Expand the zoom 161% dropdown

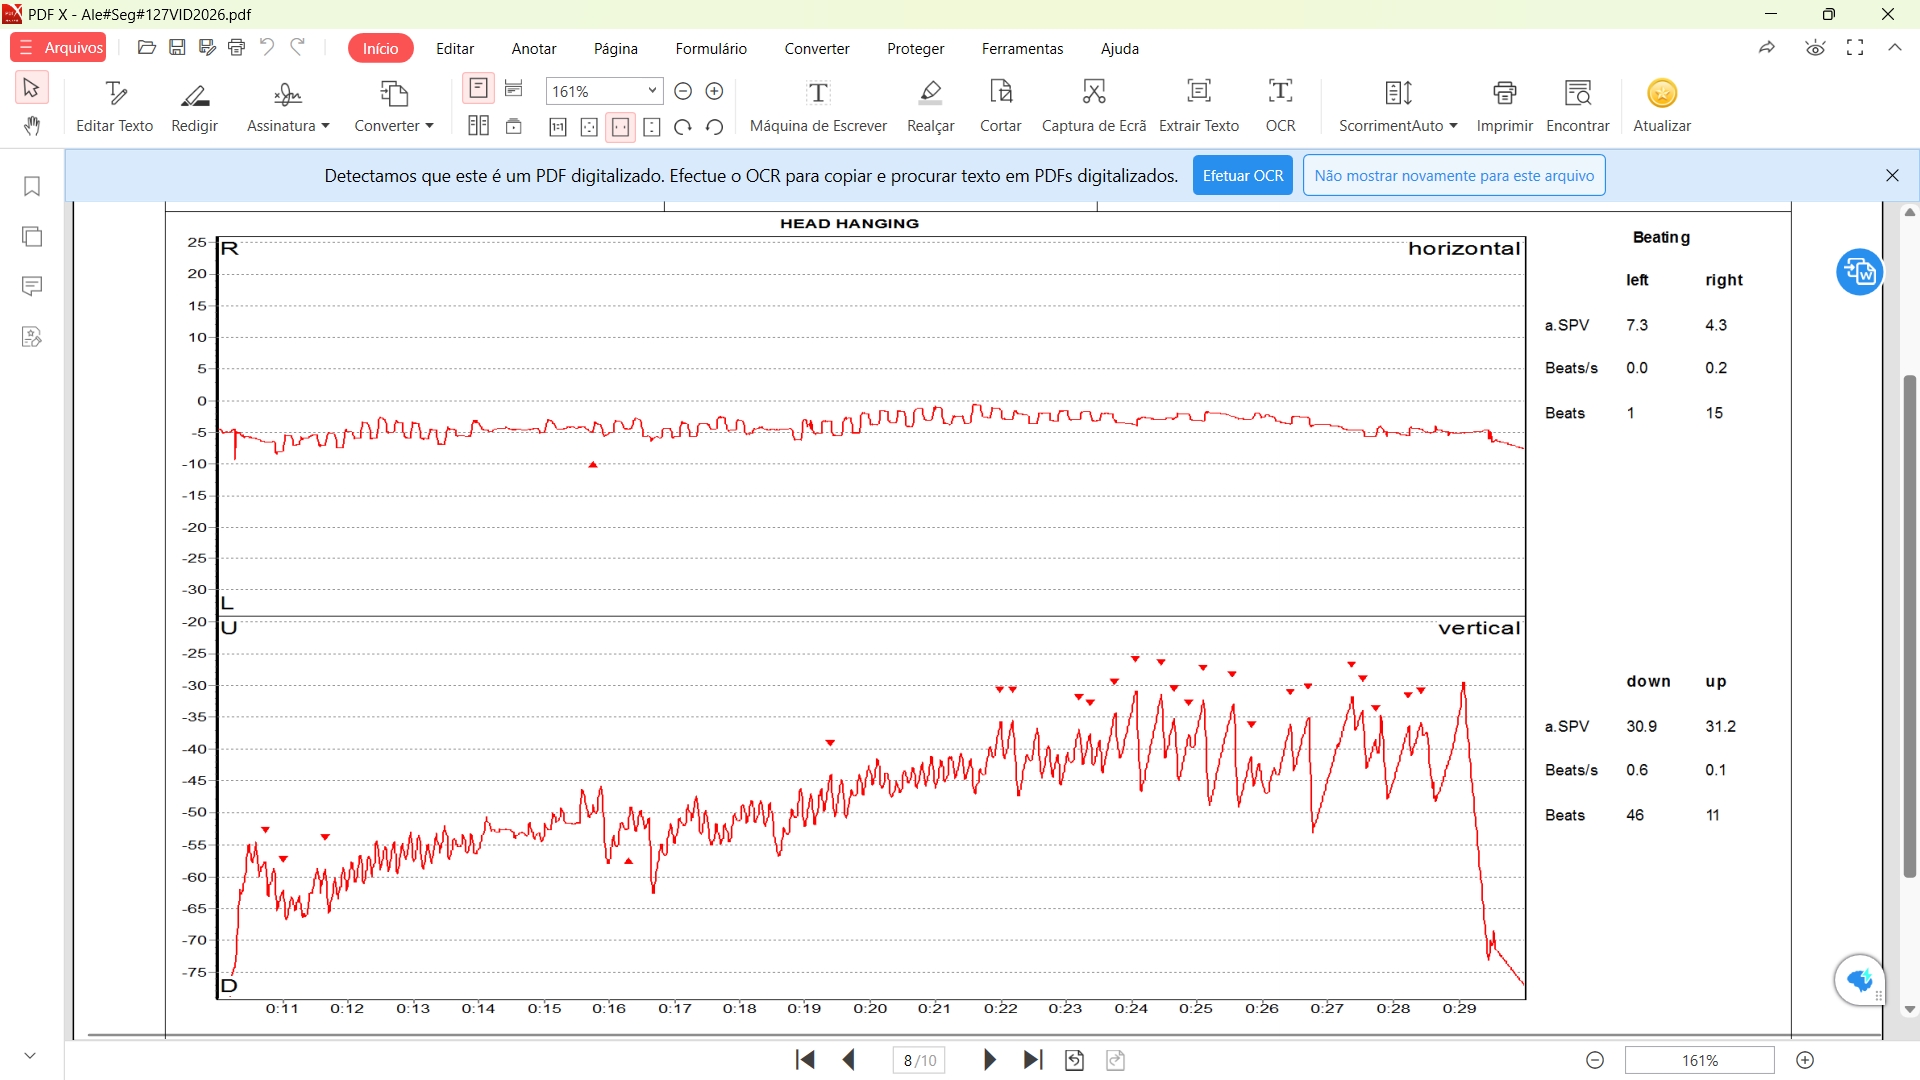(x=652, y=91)
